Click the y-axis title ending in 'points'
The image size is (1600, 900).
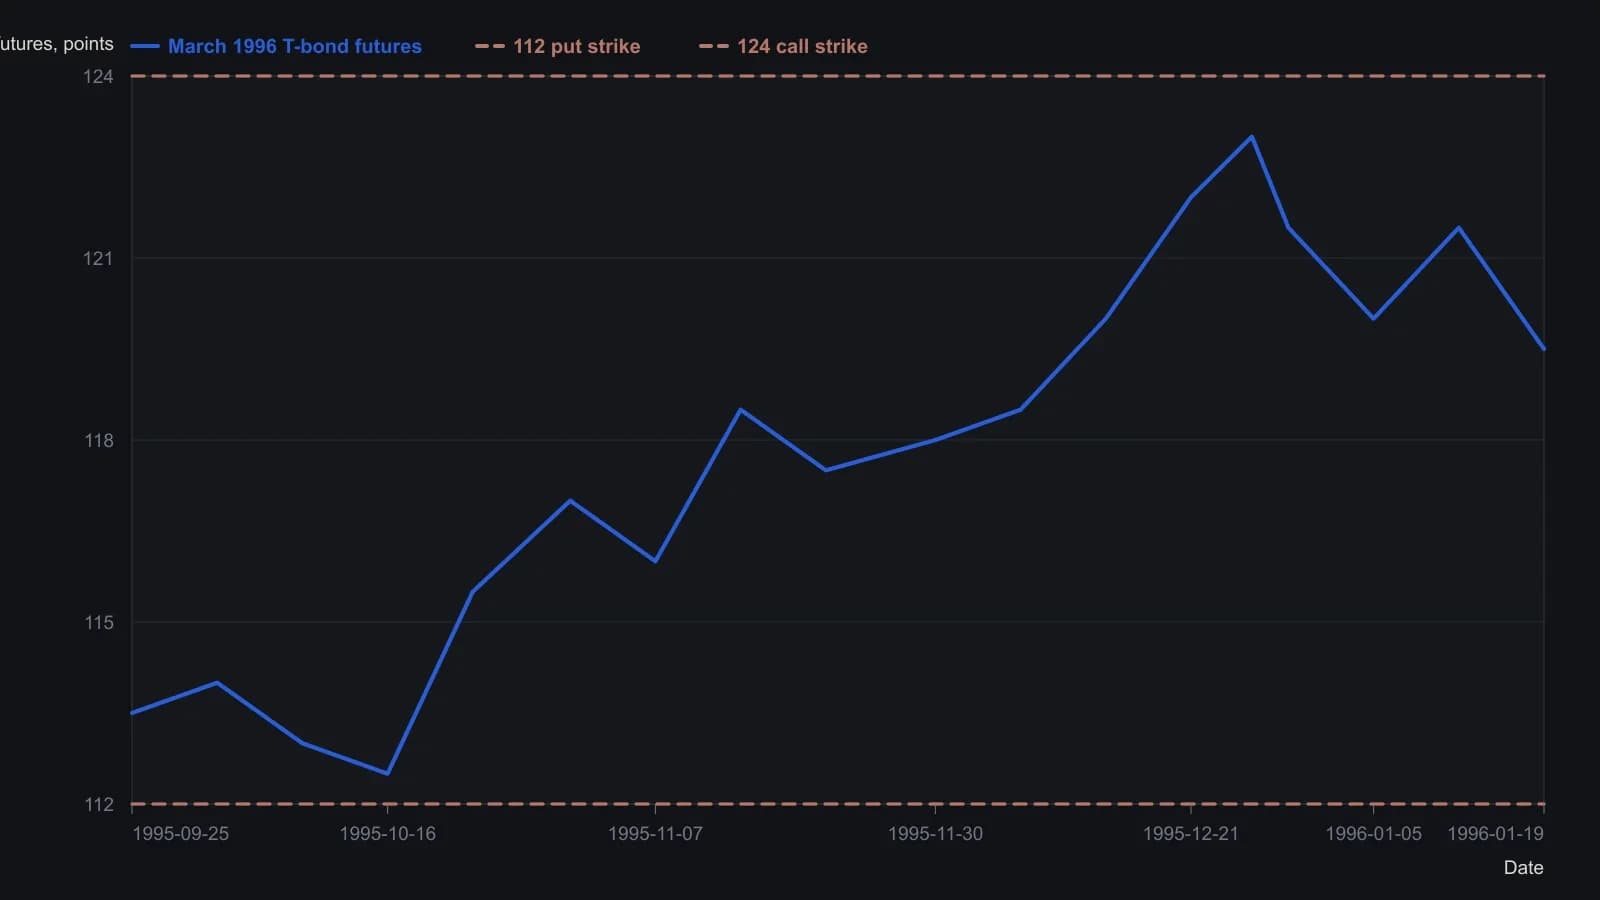[x=57, y=44]
